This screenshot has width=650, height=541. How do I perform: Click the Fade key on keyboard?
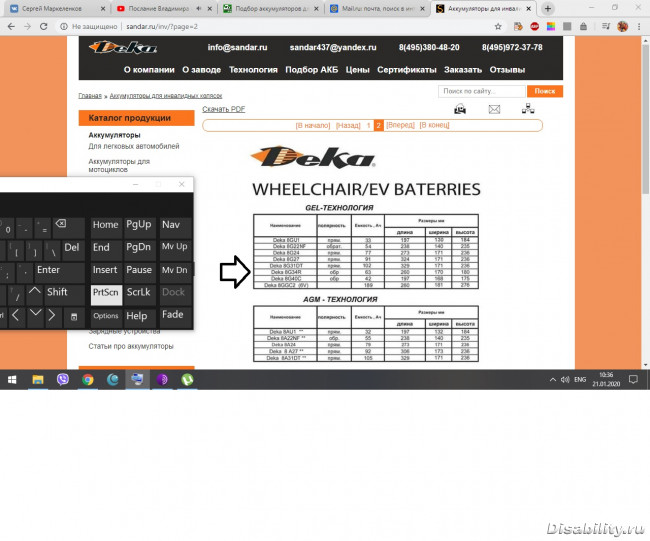[x=175, y=317]
